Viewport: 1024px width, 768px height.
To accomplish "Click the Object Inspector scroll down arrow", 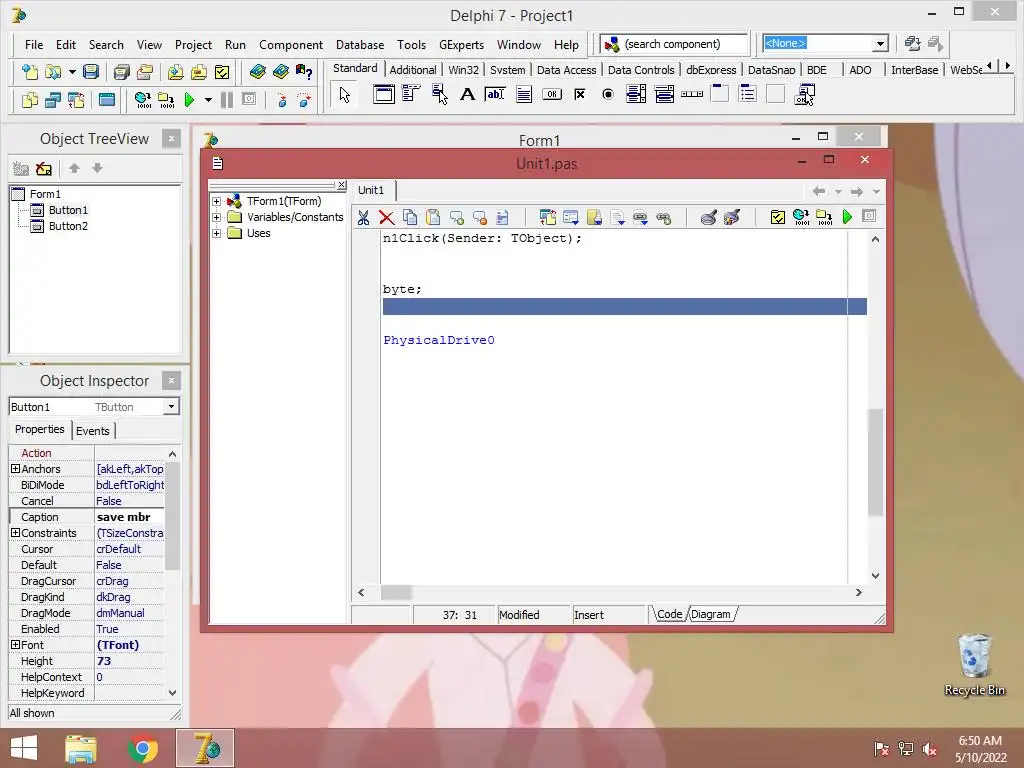I will point(172,693).
